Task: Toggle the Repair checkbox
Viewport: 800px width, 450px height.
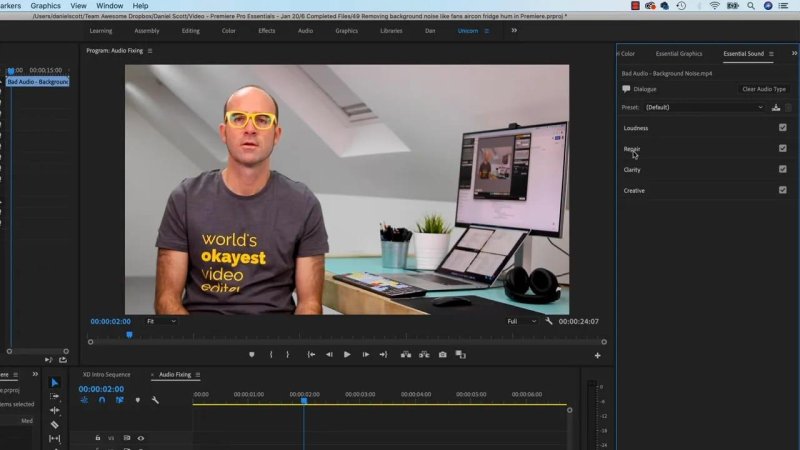Action: coord(783,148)
